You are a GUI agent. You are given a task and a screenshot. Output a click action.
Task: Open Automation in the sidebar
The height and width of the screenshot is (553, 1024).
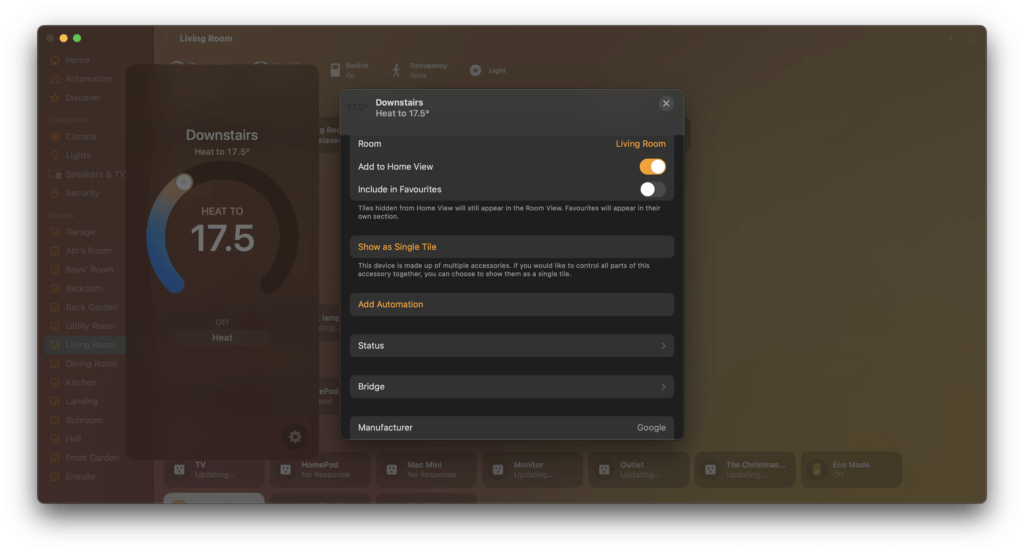[x=81, y=79]
